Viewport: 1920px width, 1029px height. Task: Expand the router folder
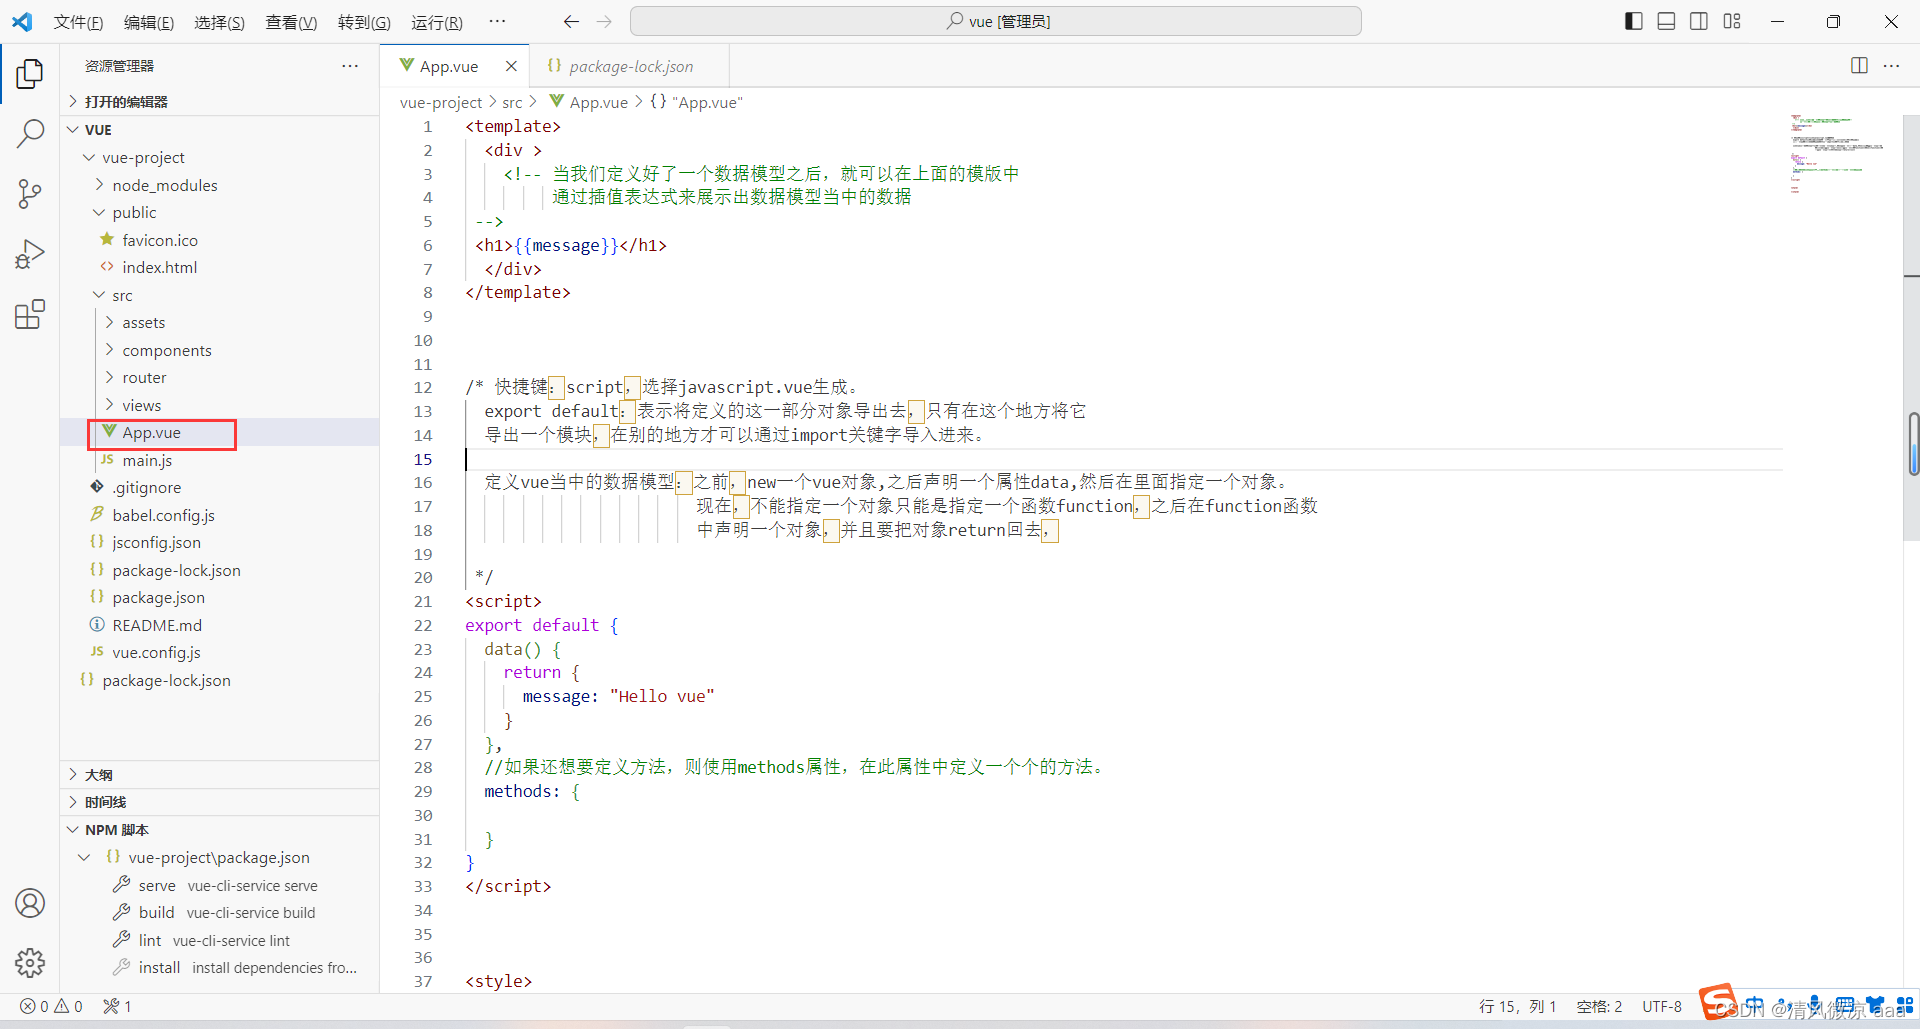220,378
